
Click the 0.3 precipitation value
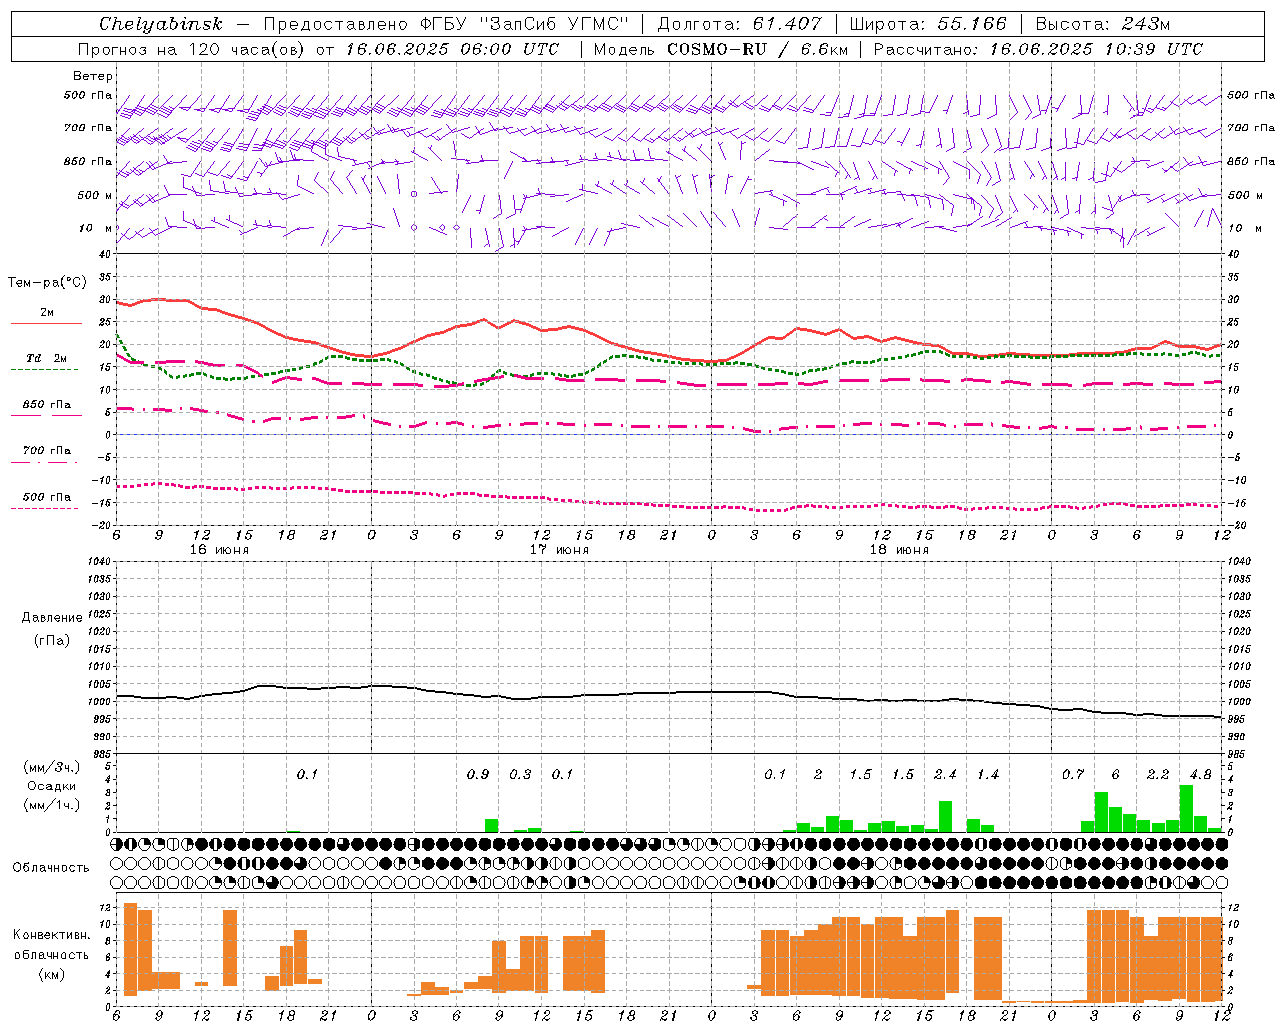click(x=520, y=775)
